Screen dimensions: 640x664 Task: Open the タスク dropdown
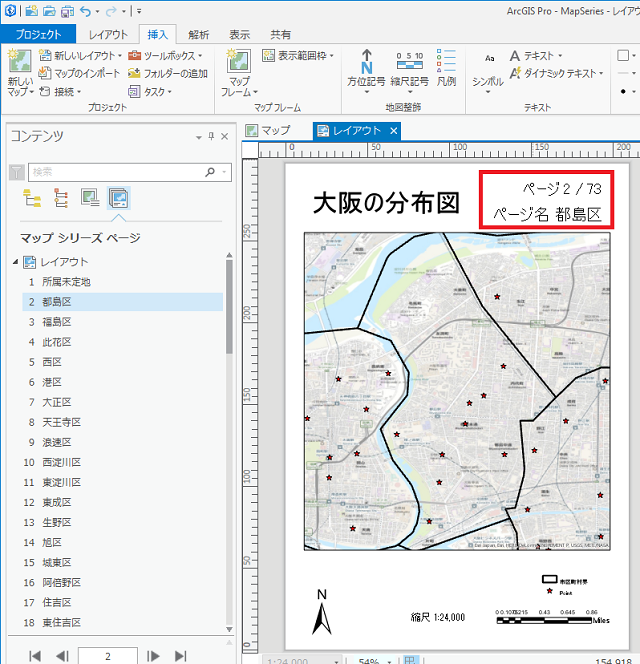pyautogui.click(x=150, y=91)
